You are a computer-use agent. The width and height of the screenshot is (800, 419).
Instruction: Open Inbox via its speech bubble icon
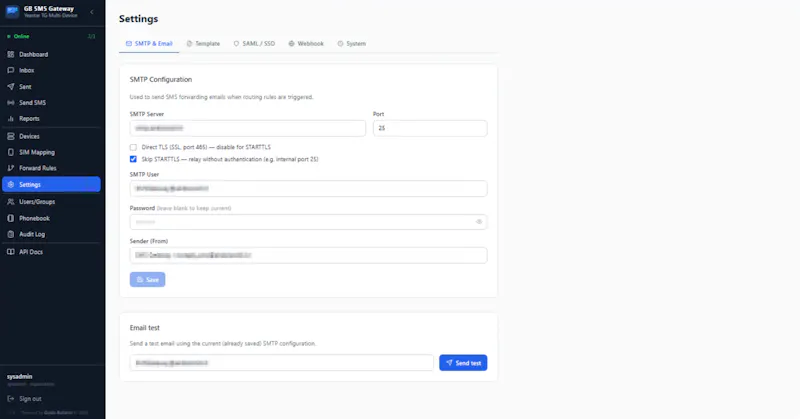point(11,70)
